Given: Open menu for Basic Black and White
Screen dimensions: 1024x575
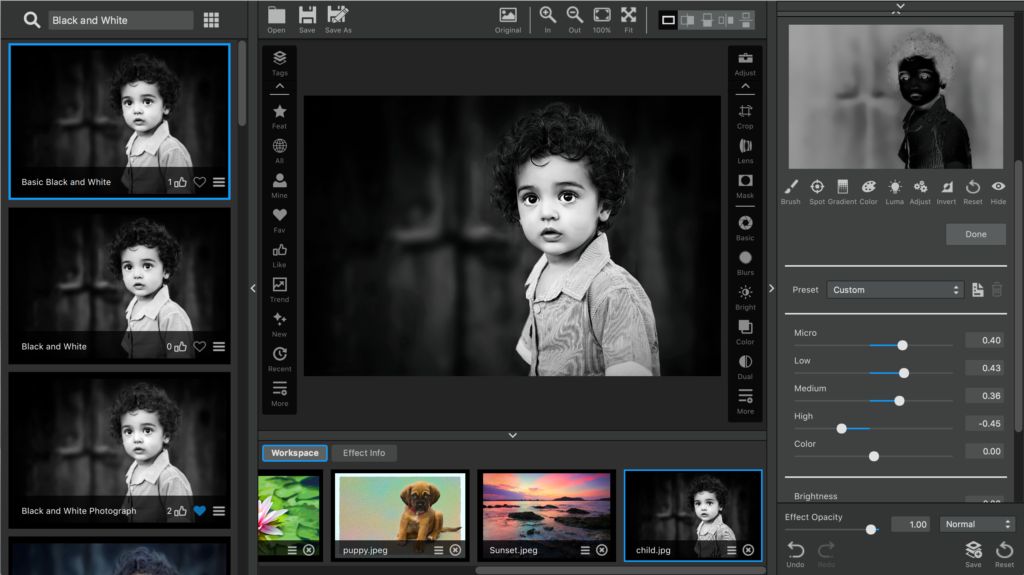Looking at the screenshot, I should pos(219,182).
